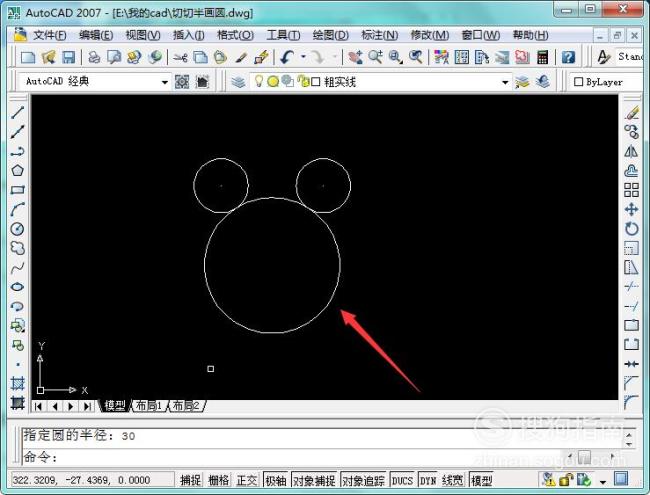Open the 修改(M) menu
Image resolution: width=650 pixels, height=495 pixels.
(429, 35)
